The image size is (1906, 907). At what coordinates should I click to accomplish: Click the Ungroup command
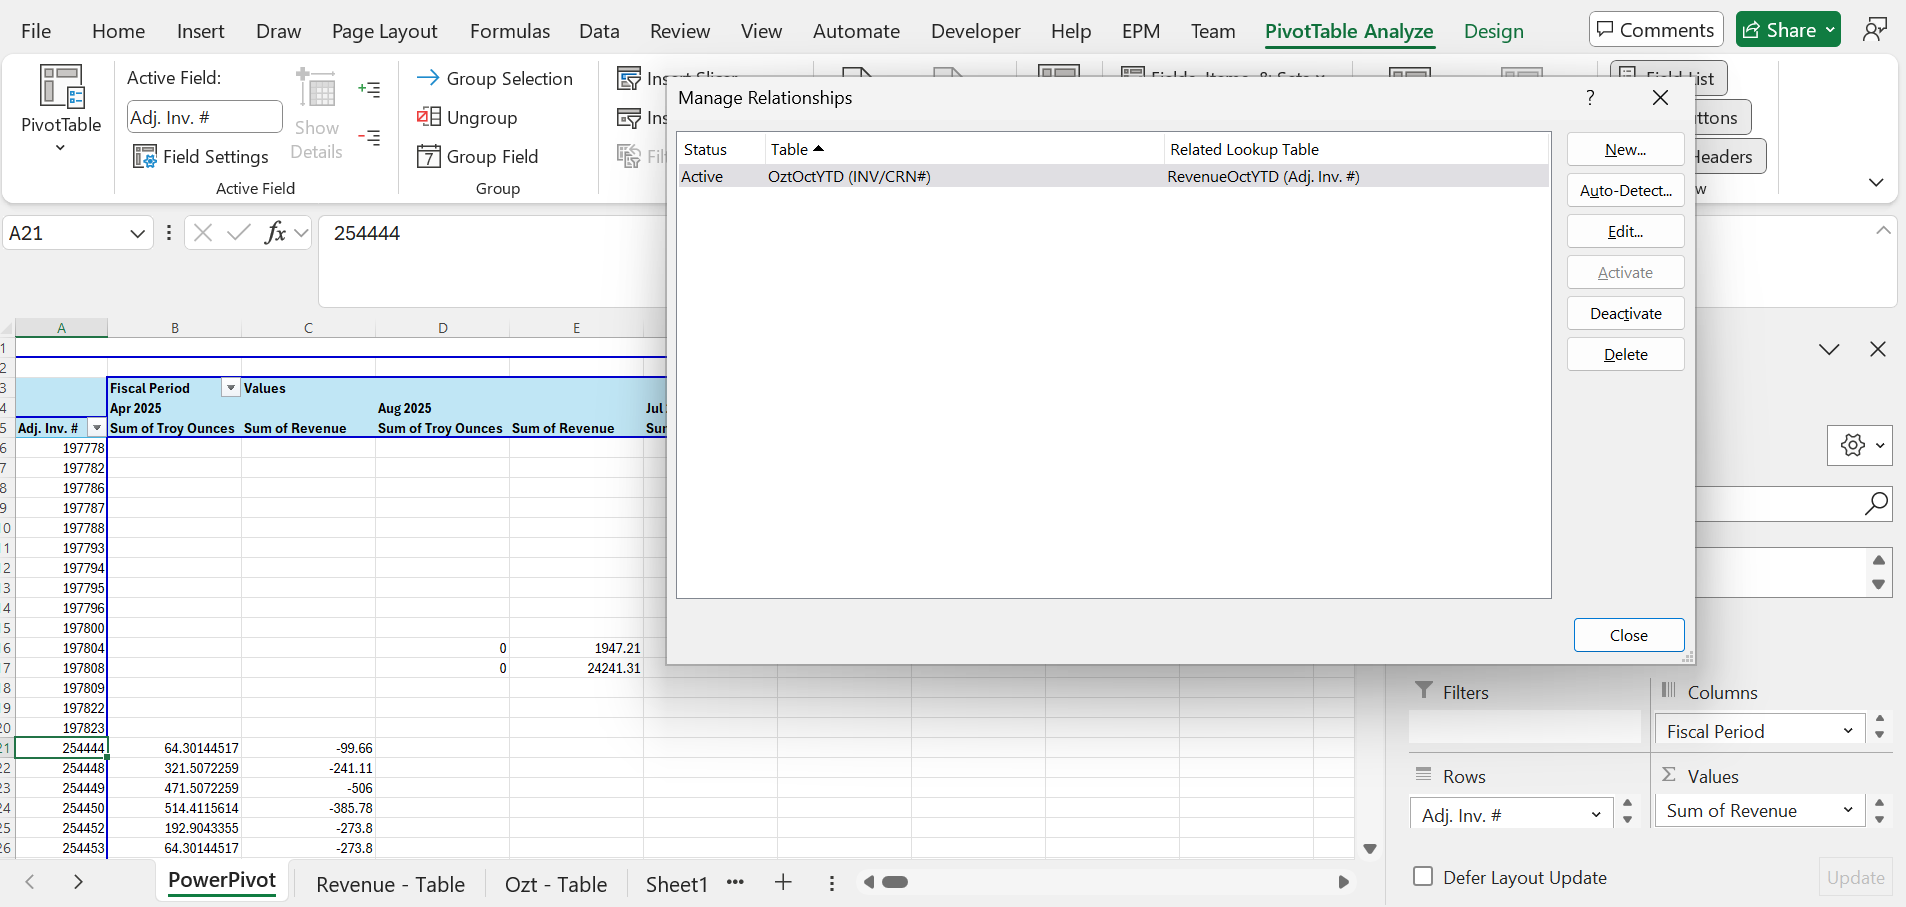point(468,117)
